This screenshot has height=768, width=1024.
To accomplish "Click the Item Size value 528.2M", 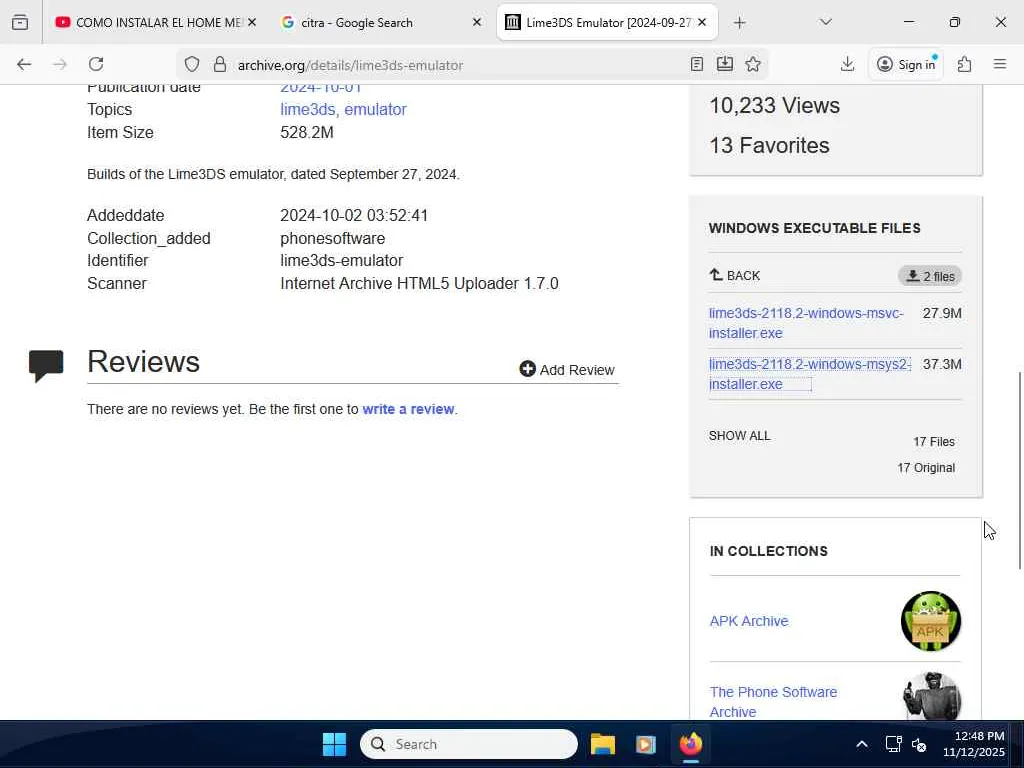I will click(307, 133).
